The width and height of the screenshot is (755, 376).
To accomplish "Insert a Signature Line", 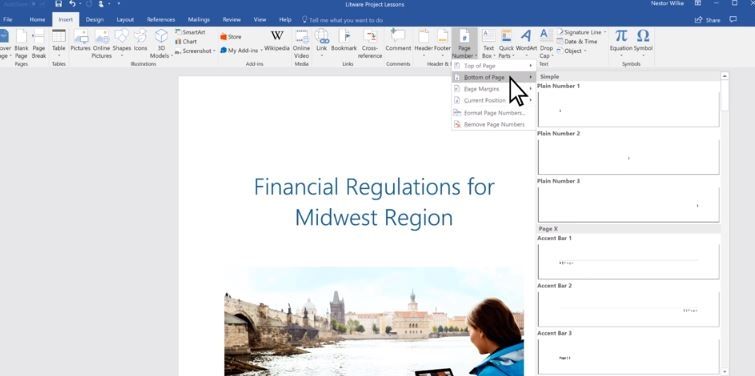I will (x=581, y=32).
